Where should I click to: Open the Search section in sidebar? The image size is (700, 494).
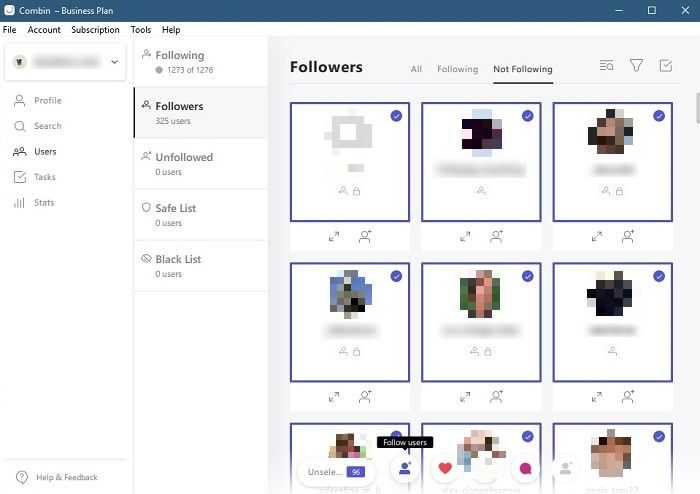tap(38, 126)
